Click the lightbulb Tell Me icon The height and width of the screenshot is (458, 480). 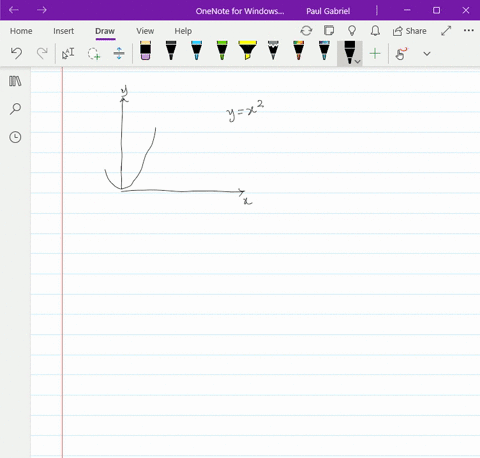tap(352, 31)
